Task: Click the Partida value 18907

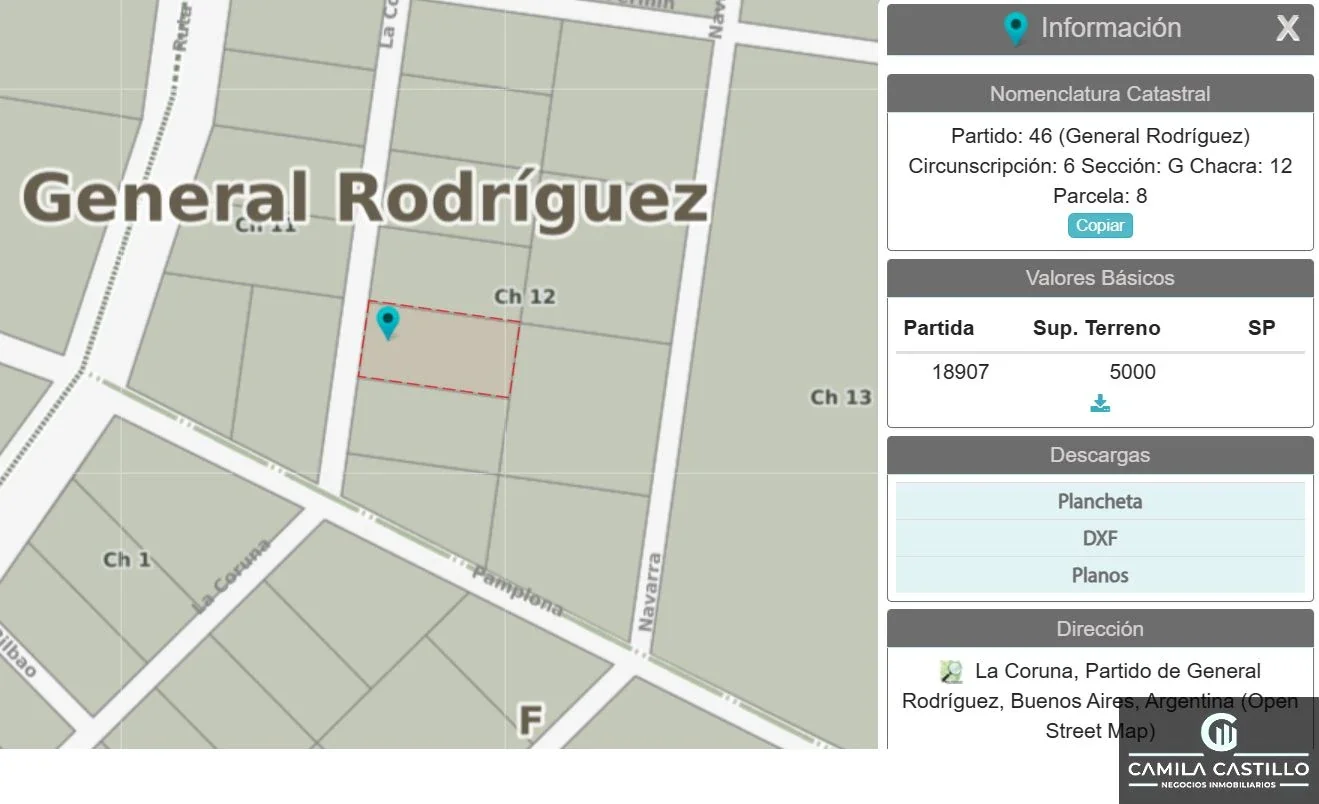Action: [960, 372]
